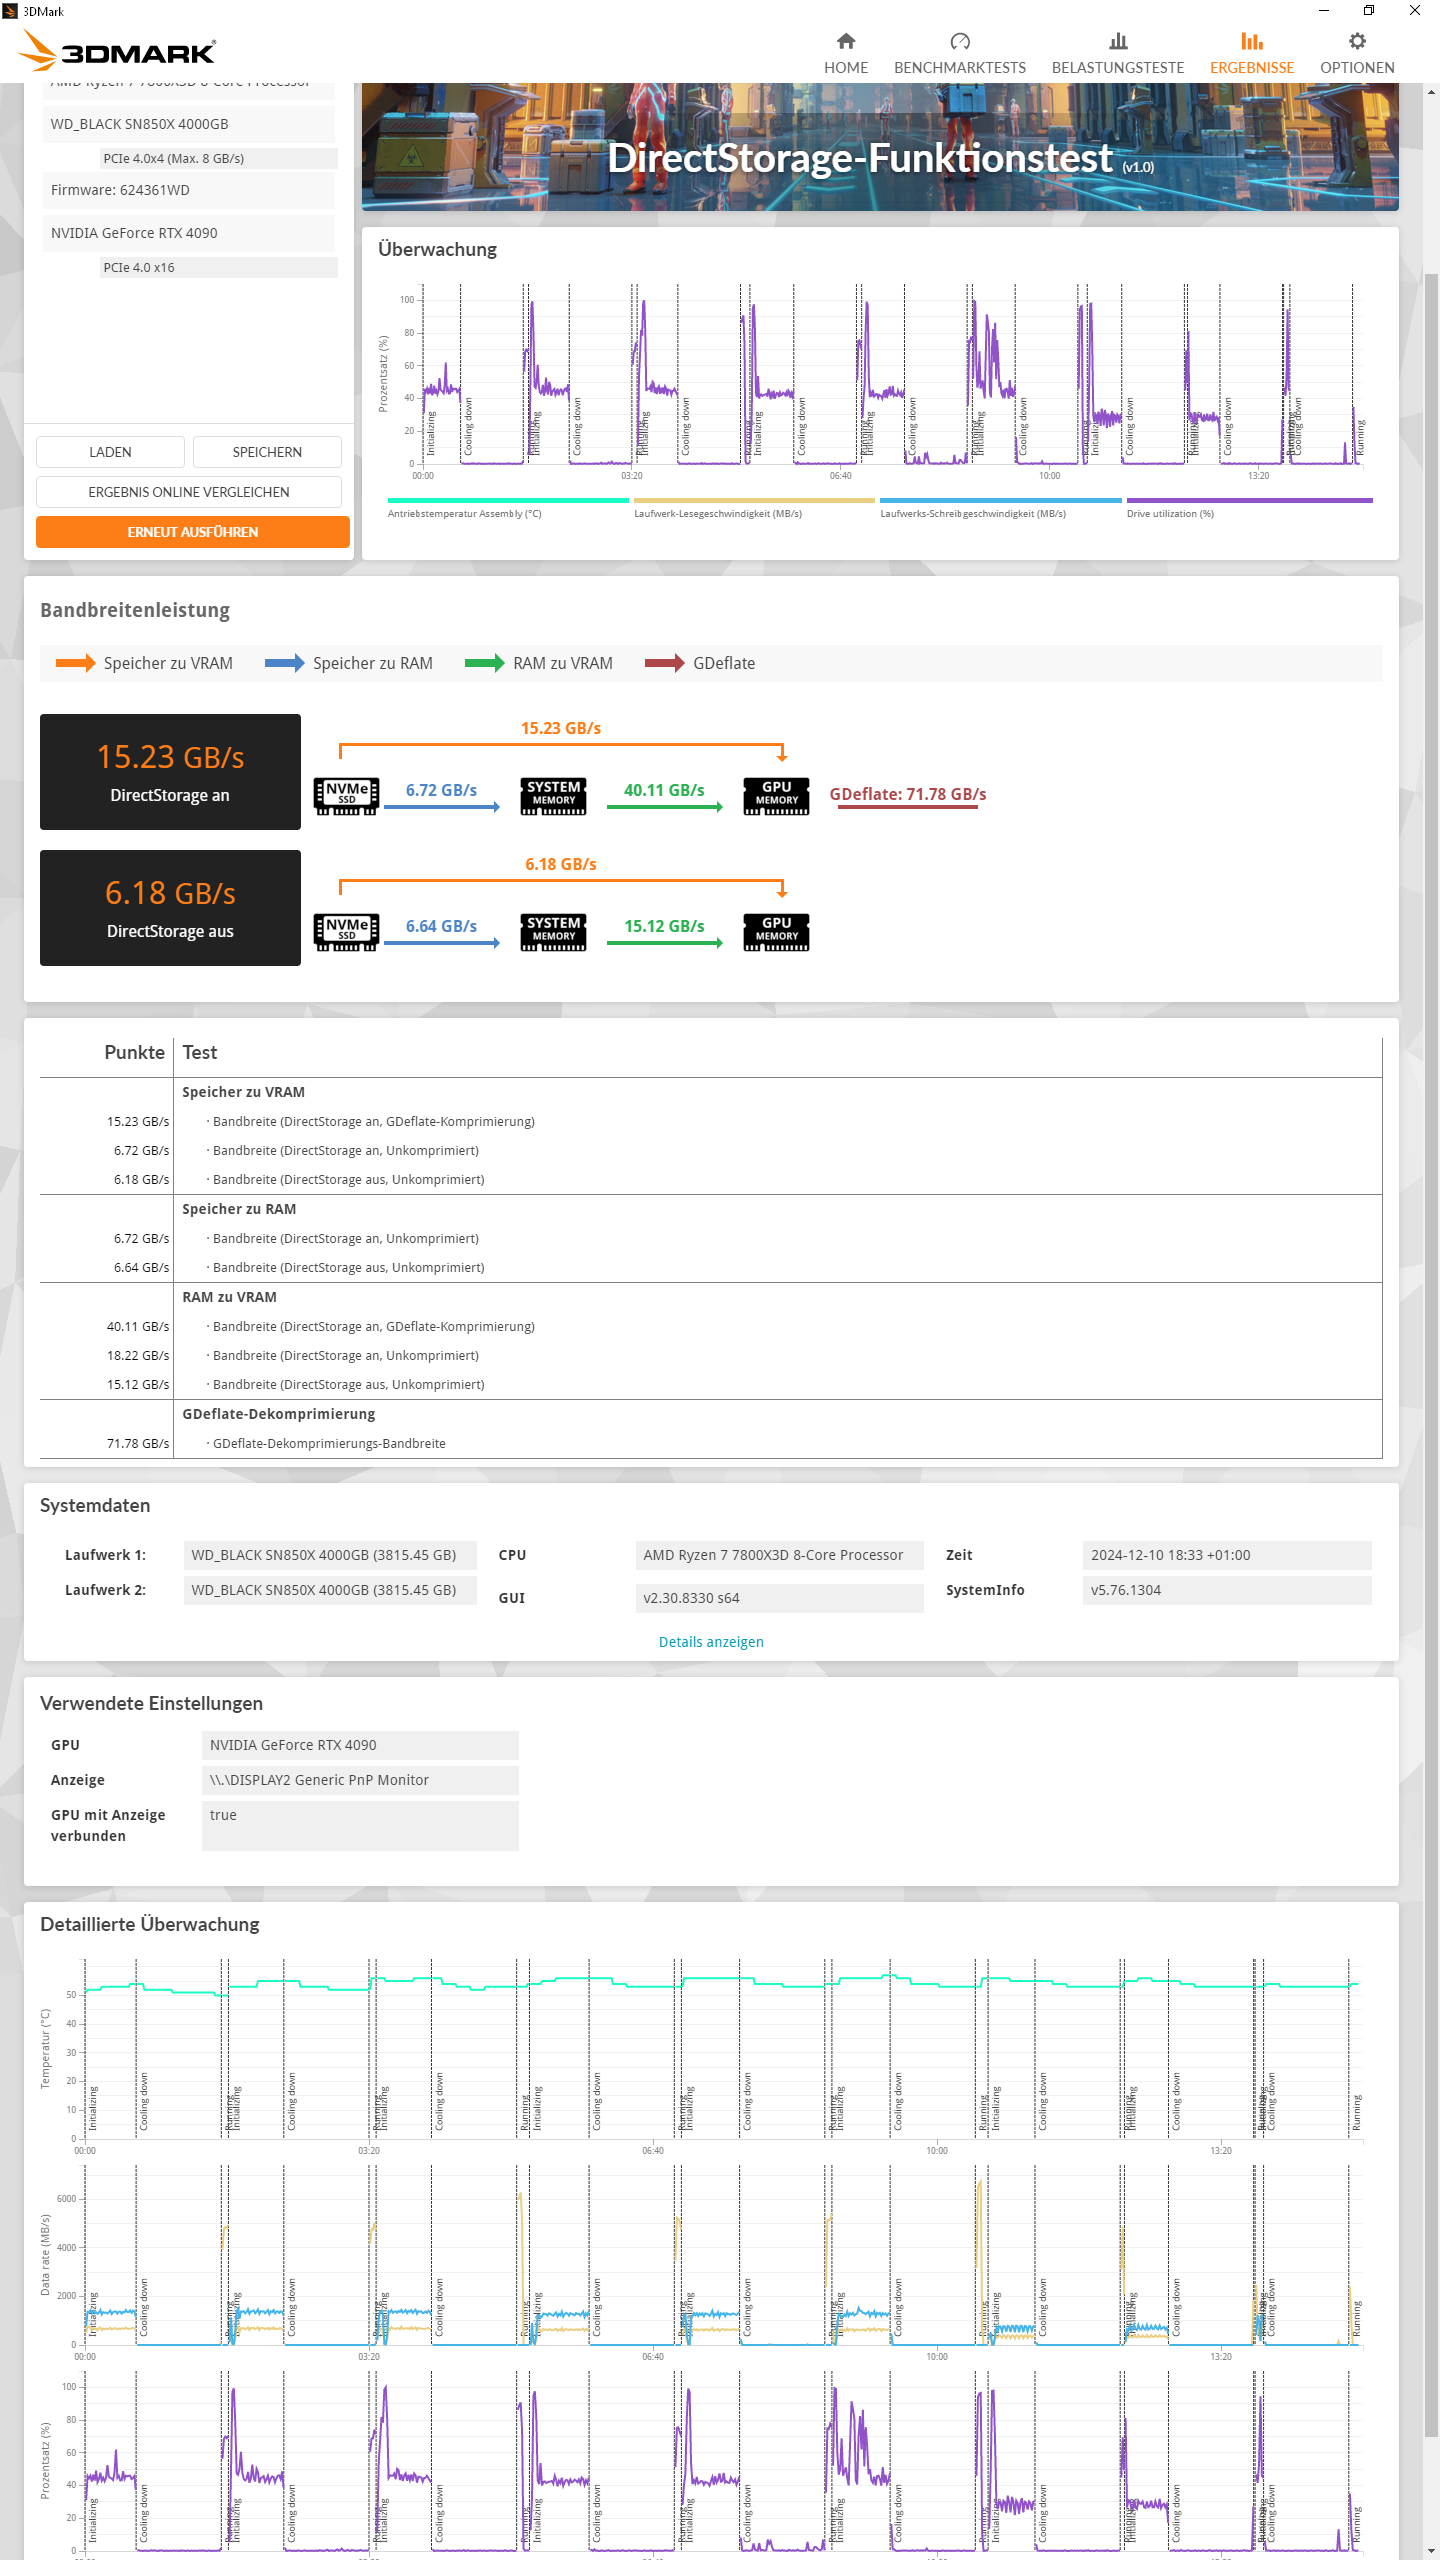Click the GPU mit Anzeige verbunden true field
The height and width of the screenshot is (2560, 1440).
pos(360,1826)
